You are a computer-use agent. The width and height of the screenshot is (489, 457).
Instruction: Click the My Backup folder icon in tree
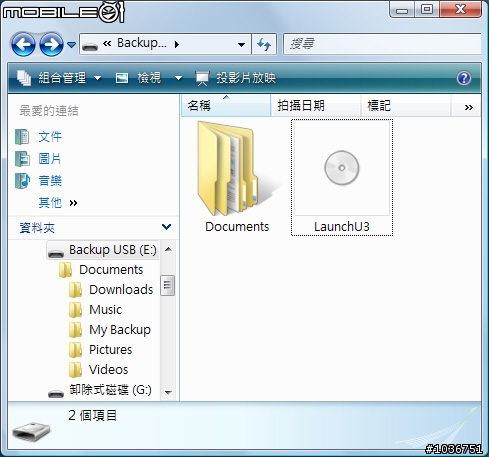click(x=75, y=330)
